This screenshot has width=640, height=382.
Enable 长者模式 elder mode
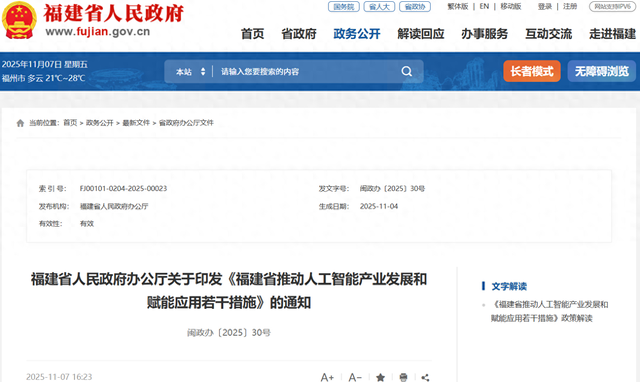(x=532, y=71)
